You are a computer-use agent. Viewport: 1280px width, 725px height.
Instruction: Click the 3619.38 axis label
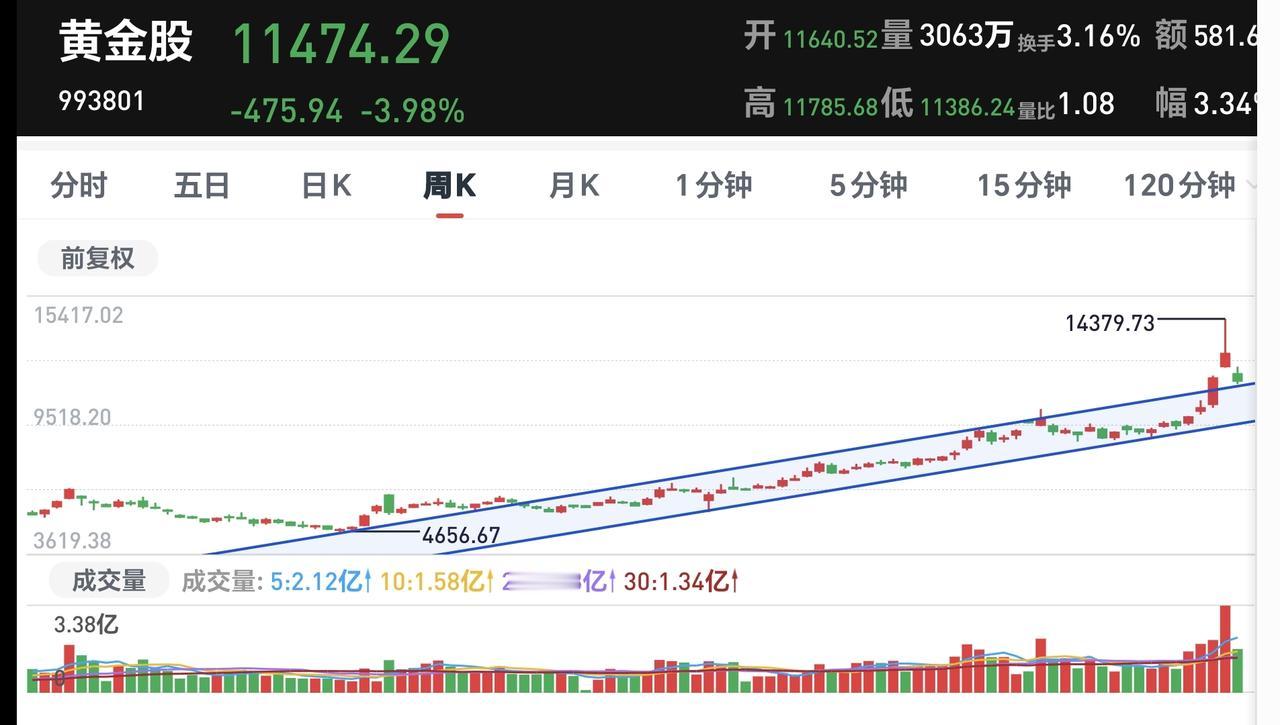coord(72,541)
